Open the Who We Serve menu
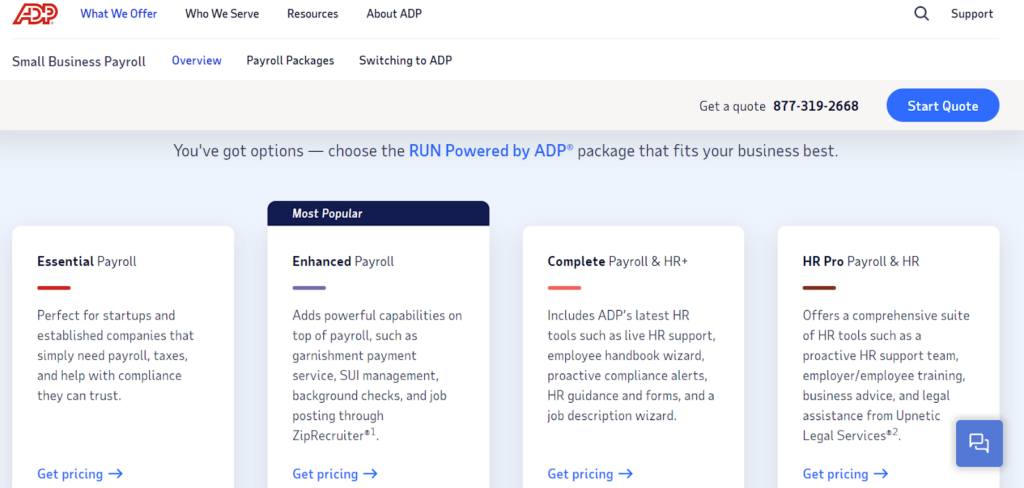Image resolution: width=1024 pixels, height=488 pixels. pos(222,14)
